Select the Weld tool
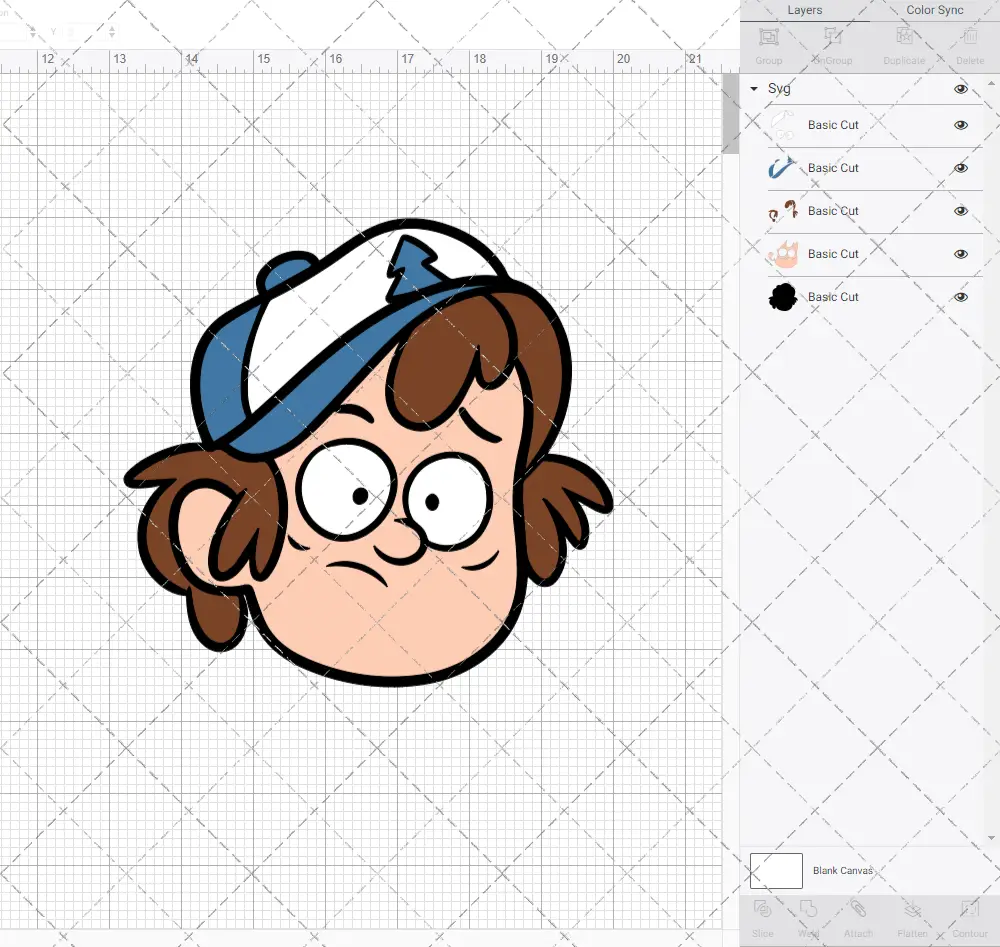Image resolution: width=1000 pixels, height=947 pixels. [808, 909]
